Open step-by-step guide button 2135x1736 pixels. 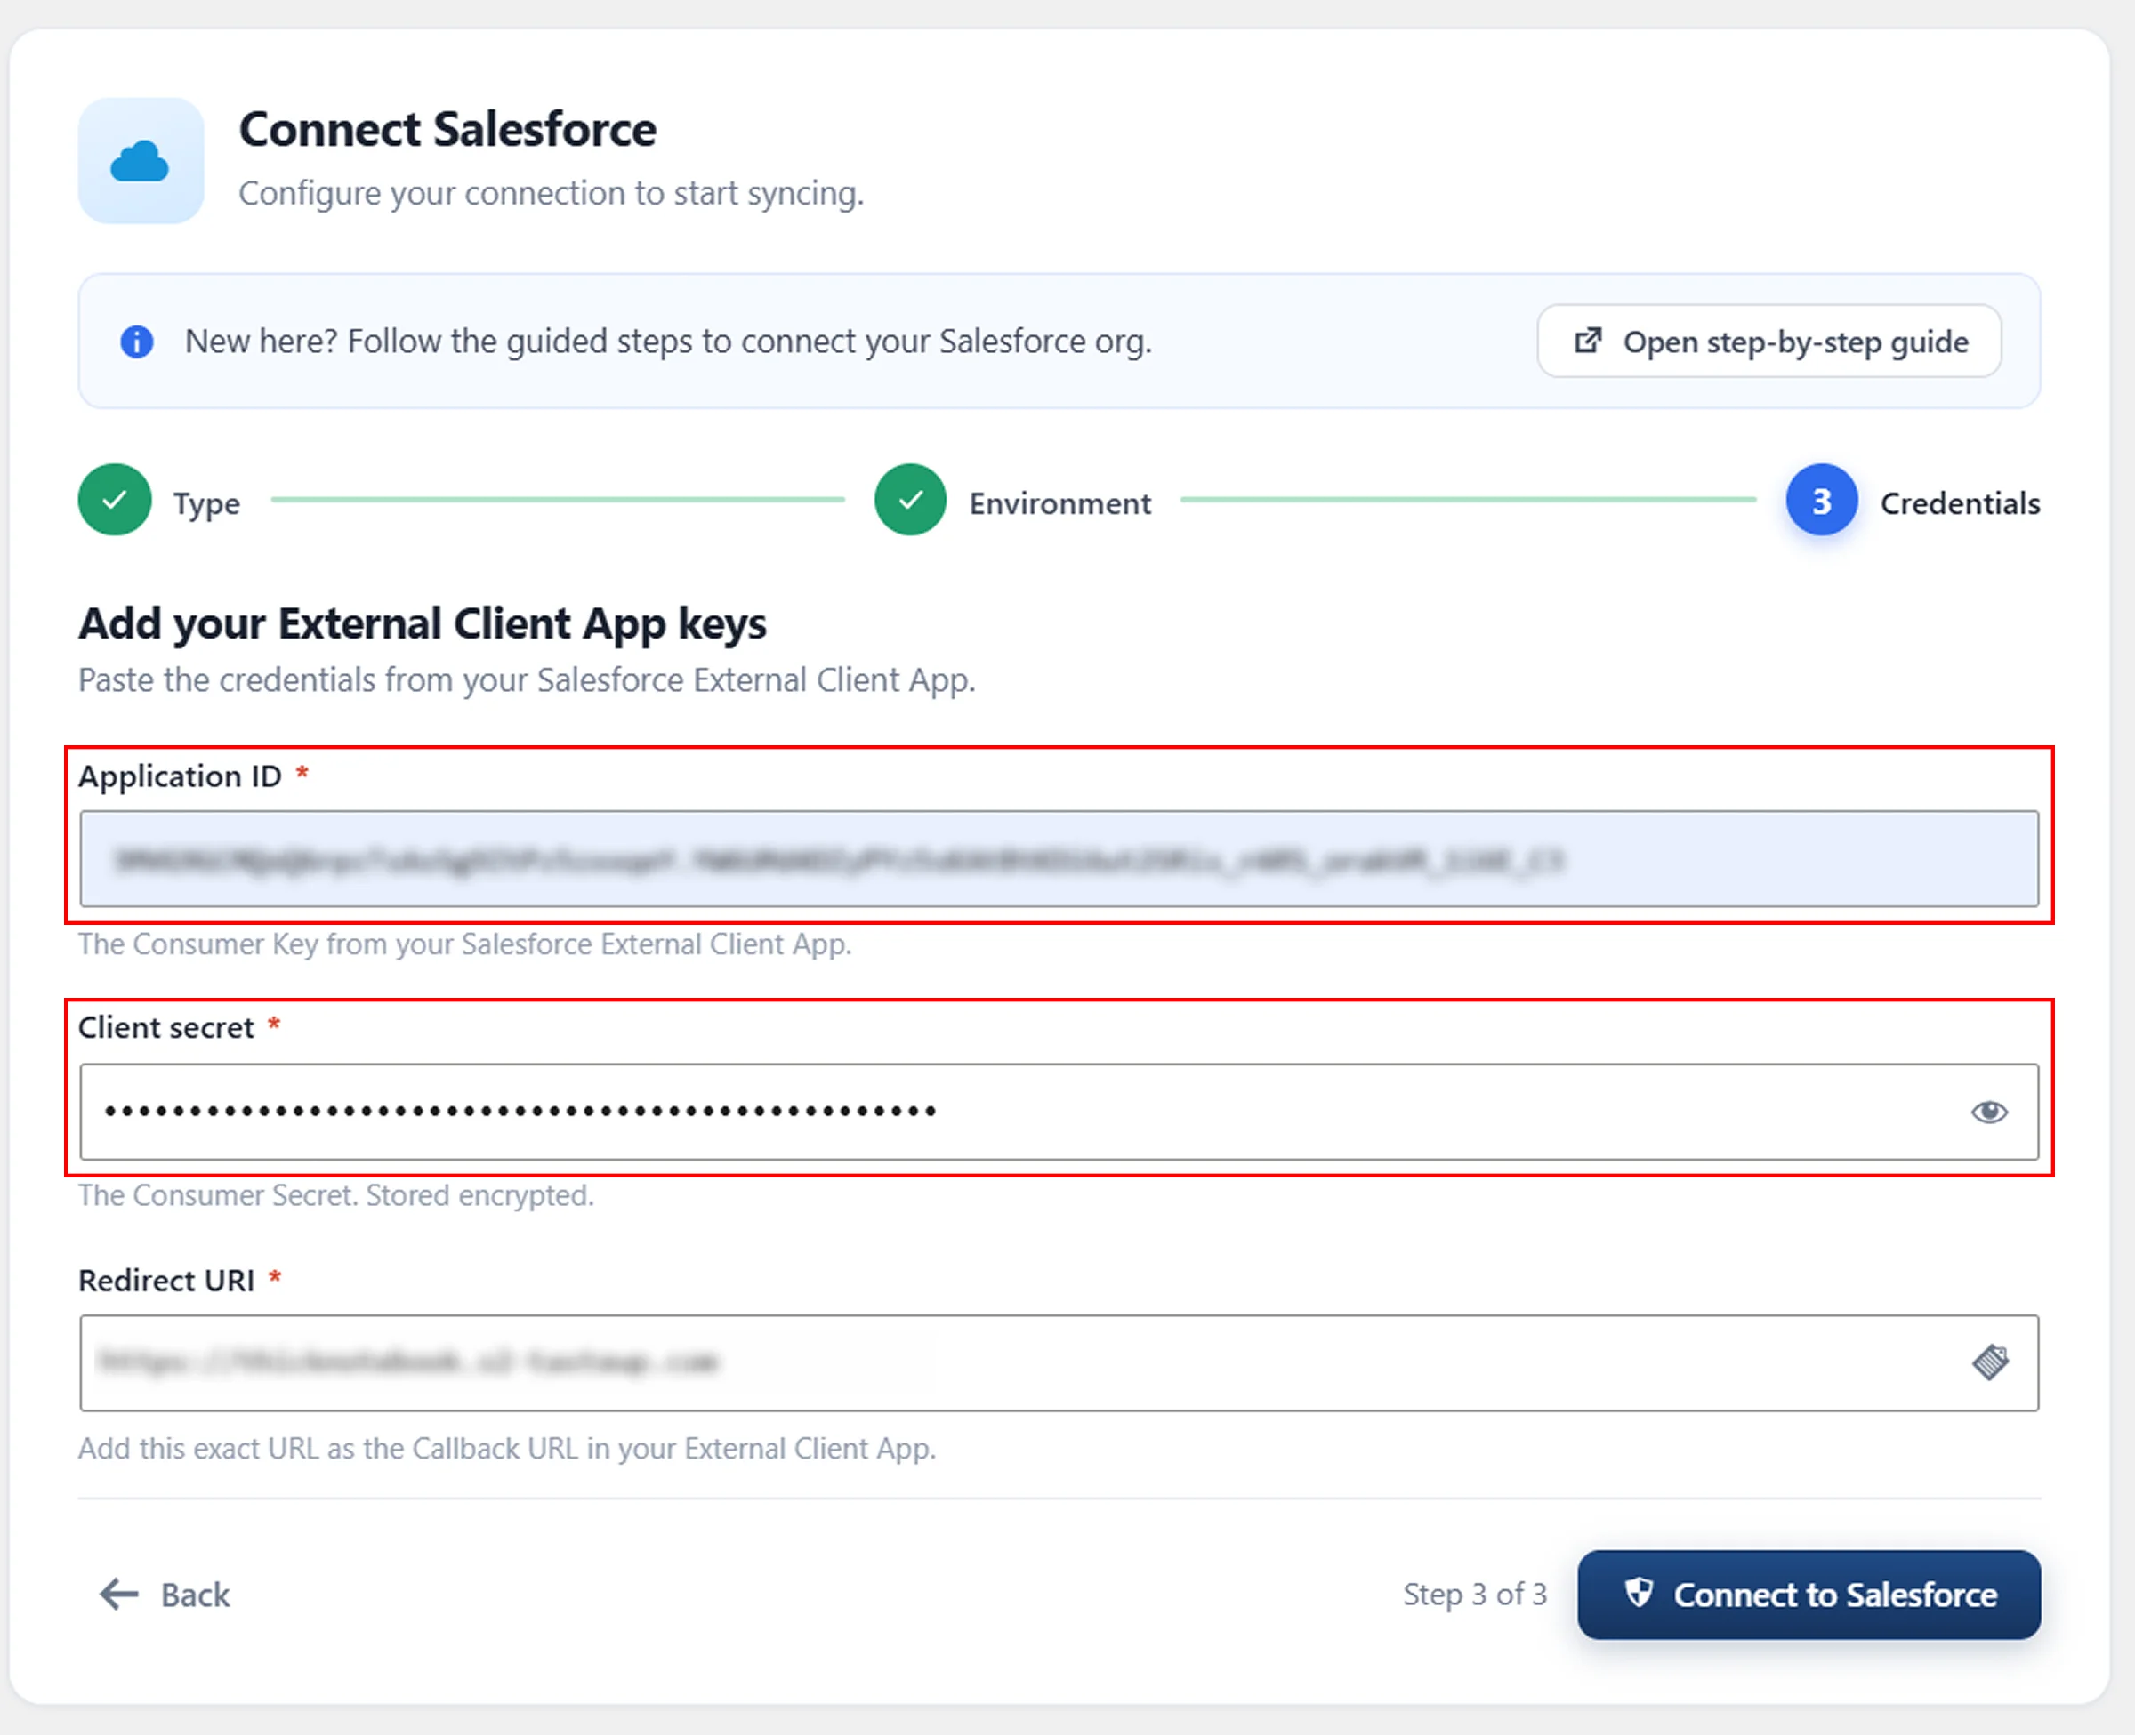[x=1769, y=342]
